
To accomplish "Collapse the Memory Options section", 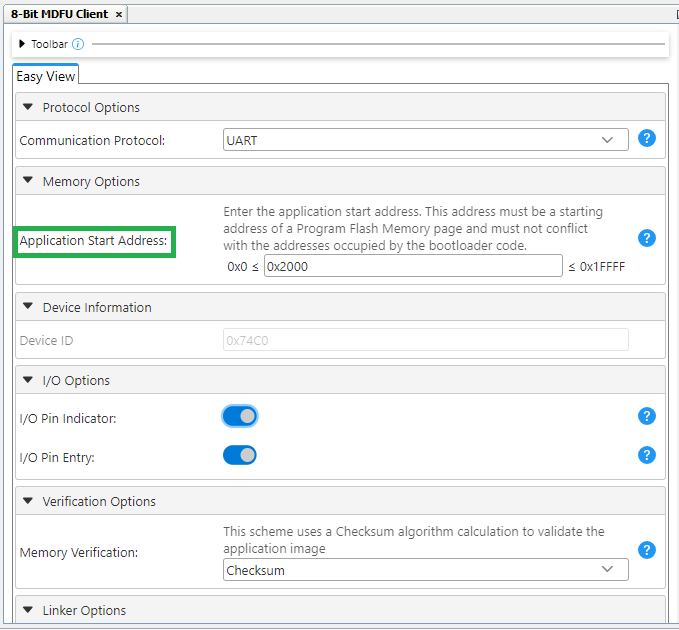I will [27, 181].
